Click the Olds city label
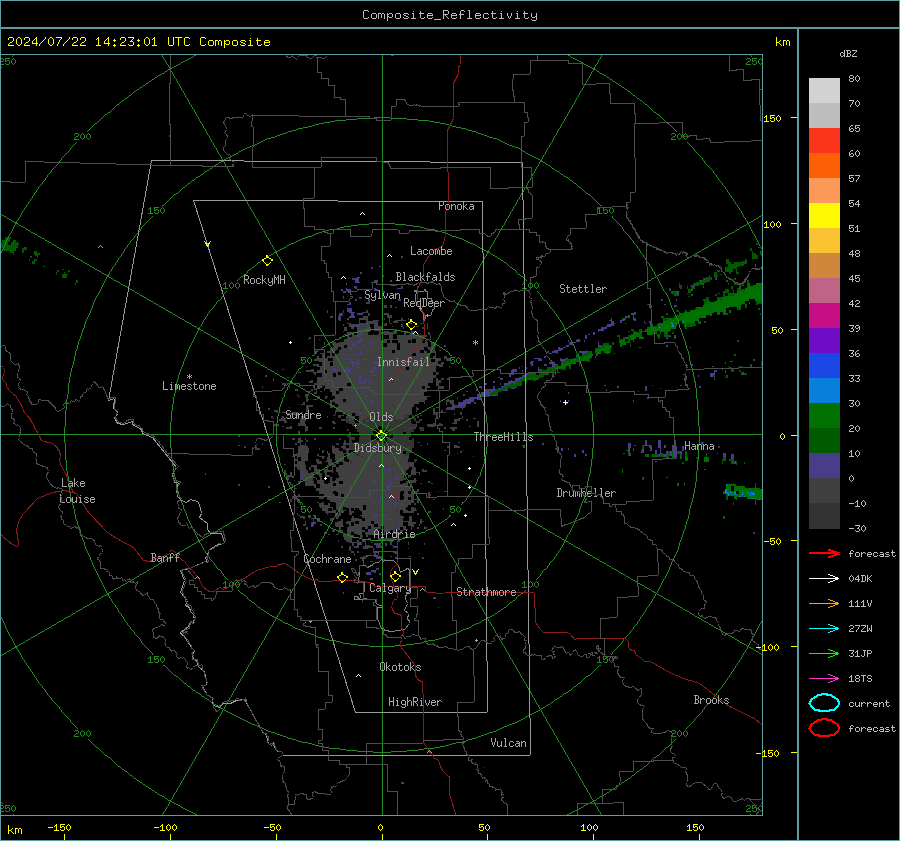 pos(381,417)
